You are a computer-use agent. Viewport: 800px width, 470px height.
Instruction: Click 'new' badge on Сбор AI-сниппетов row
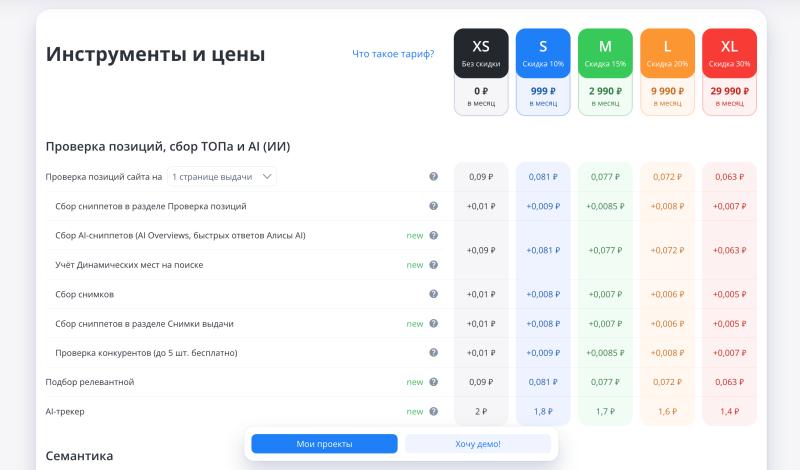point(415,235)
